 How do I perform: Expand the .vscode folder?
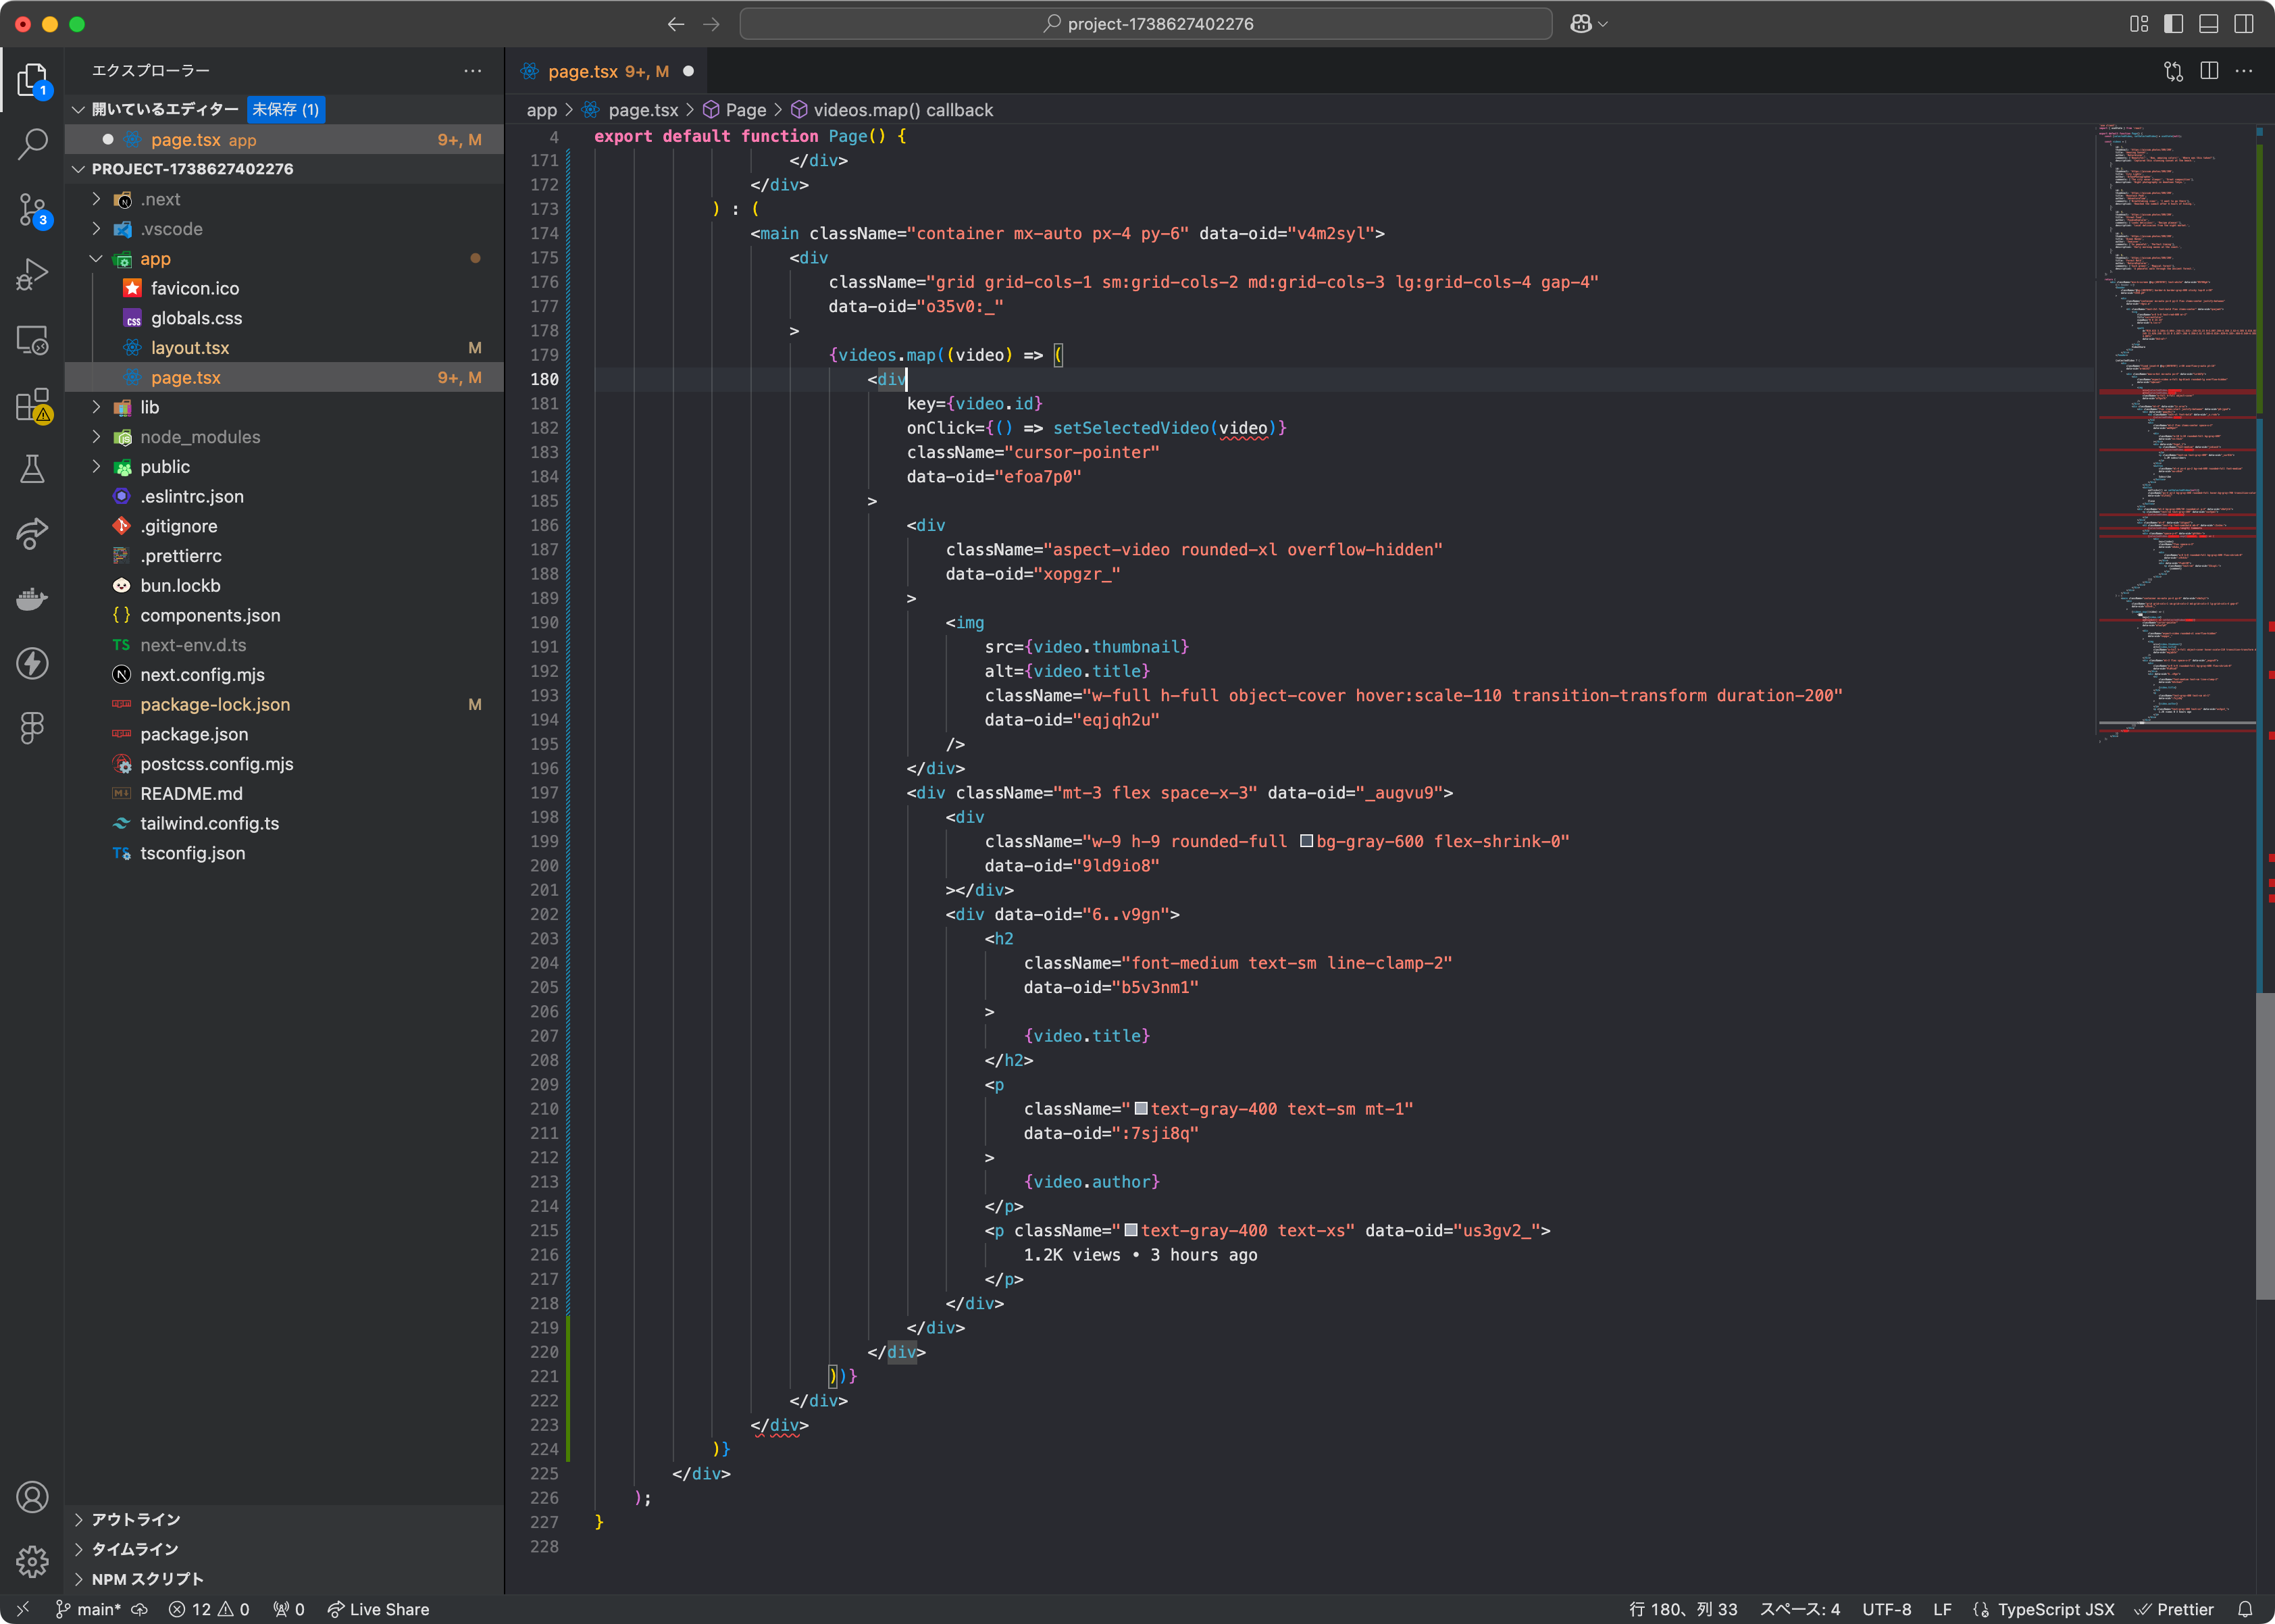click(96, 229)
